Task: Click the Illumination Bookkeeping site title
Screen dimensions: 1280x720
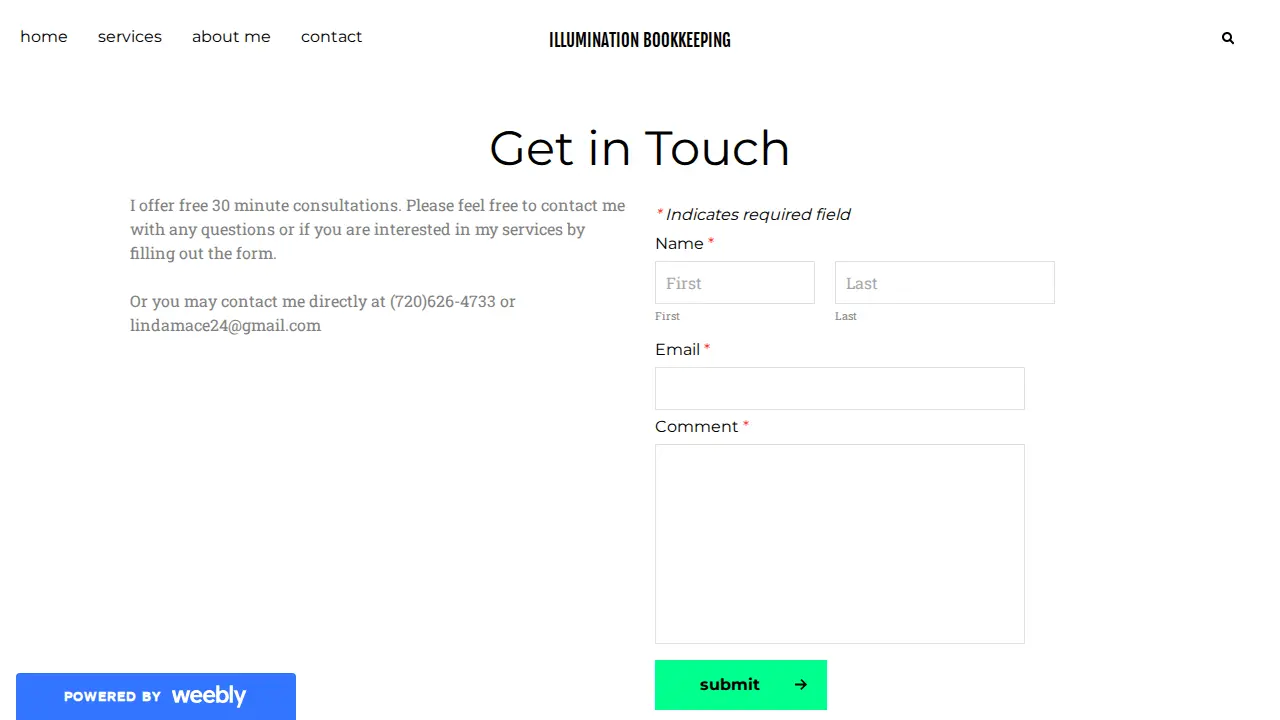Action: pos(640,40)
